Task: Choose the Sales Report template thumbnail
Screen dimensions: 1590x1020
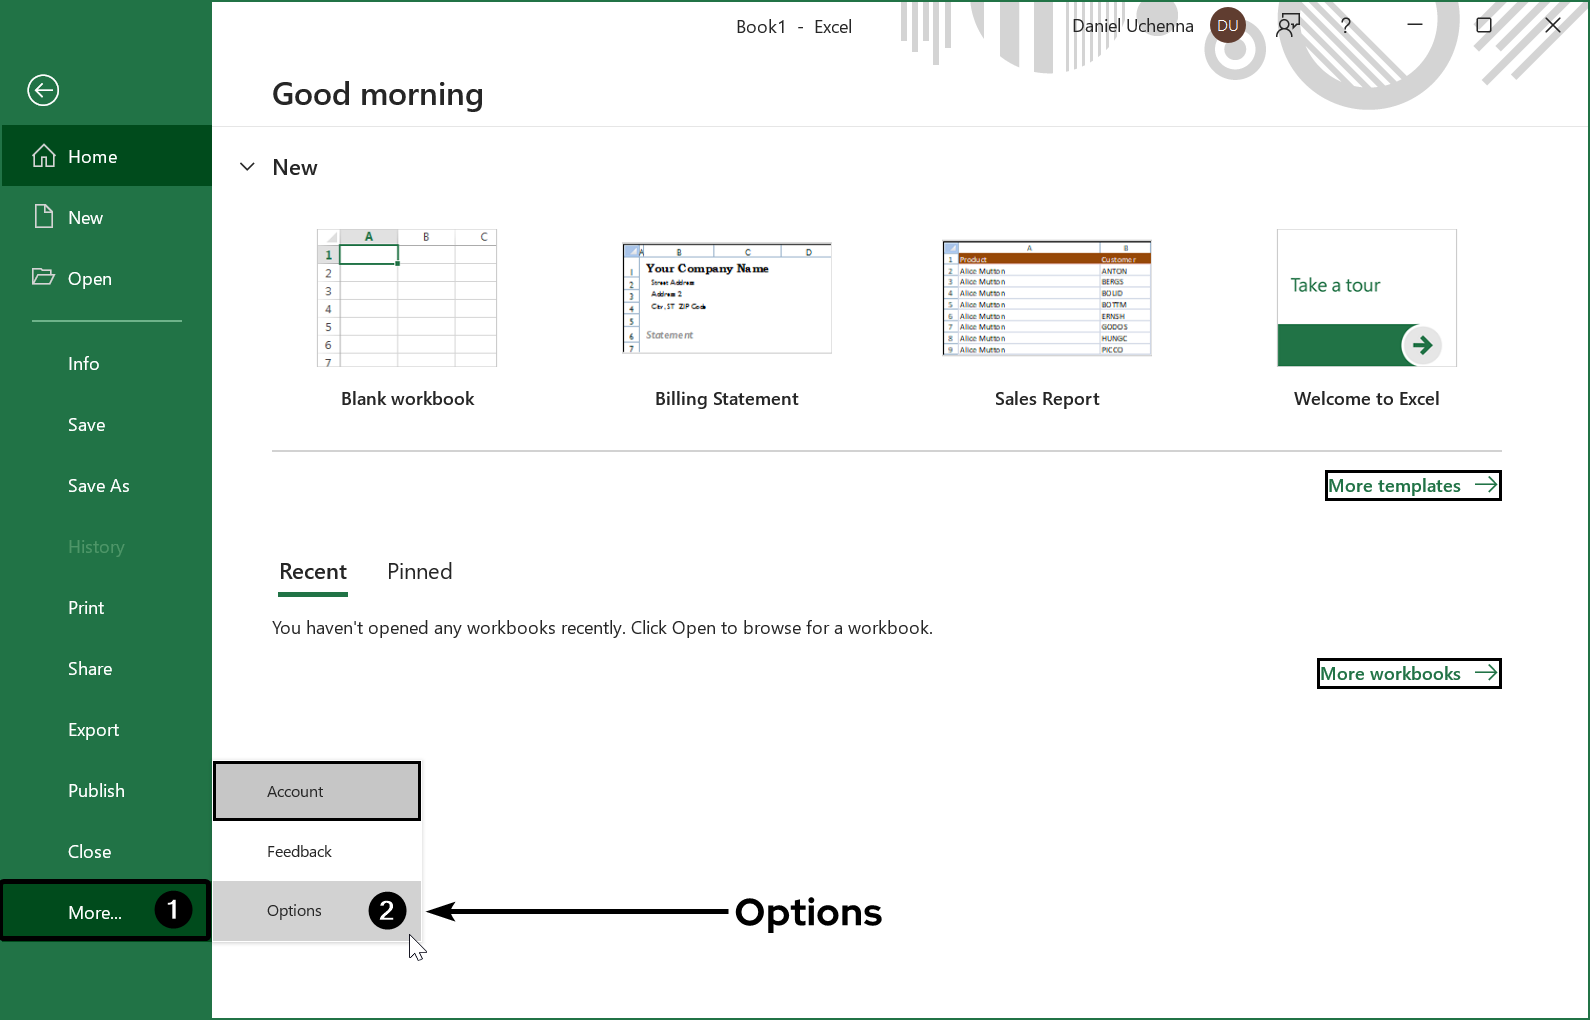Action: 1047,299
